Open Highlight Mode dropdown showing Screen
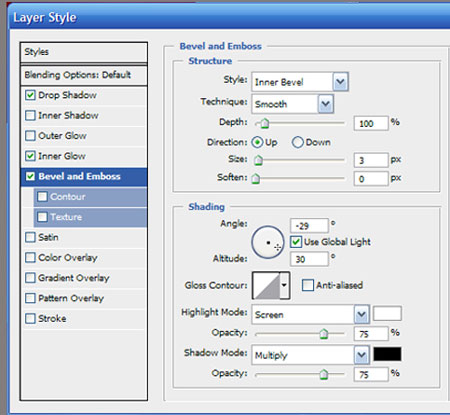 point(310,314)
